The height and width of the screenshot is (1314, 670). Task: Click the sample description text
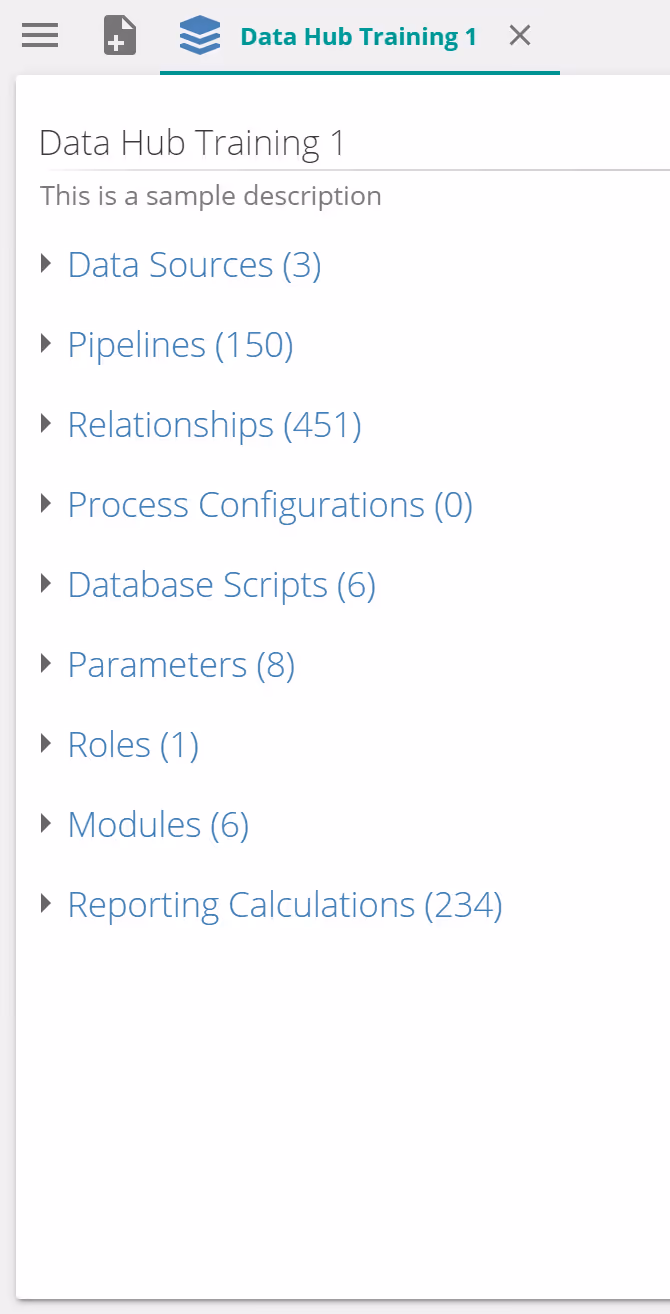click(210, 195)
